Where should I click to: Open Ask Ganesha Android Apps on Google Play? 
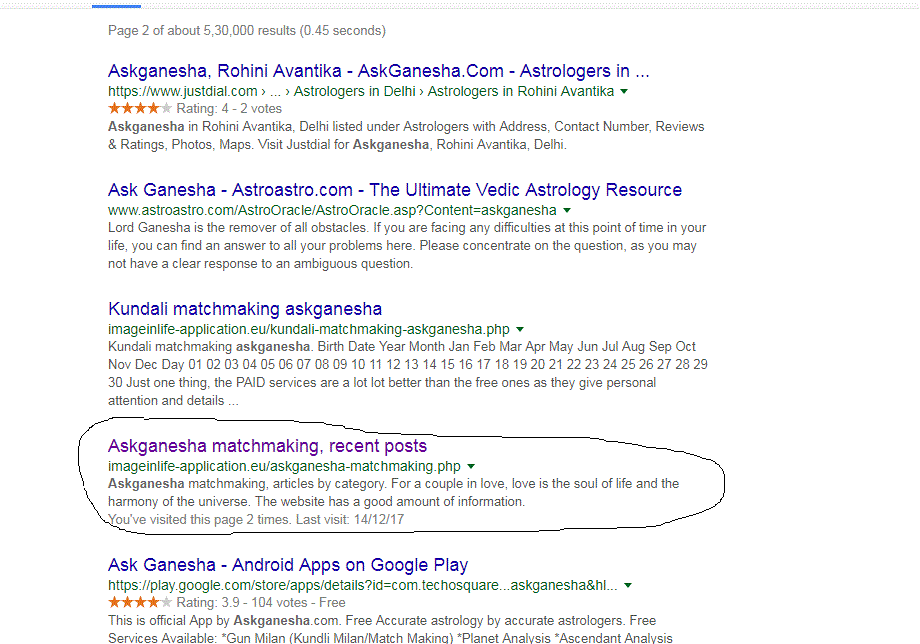[x=288, y=565]
